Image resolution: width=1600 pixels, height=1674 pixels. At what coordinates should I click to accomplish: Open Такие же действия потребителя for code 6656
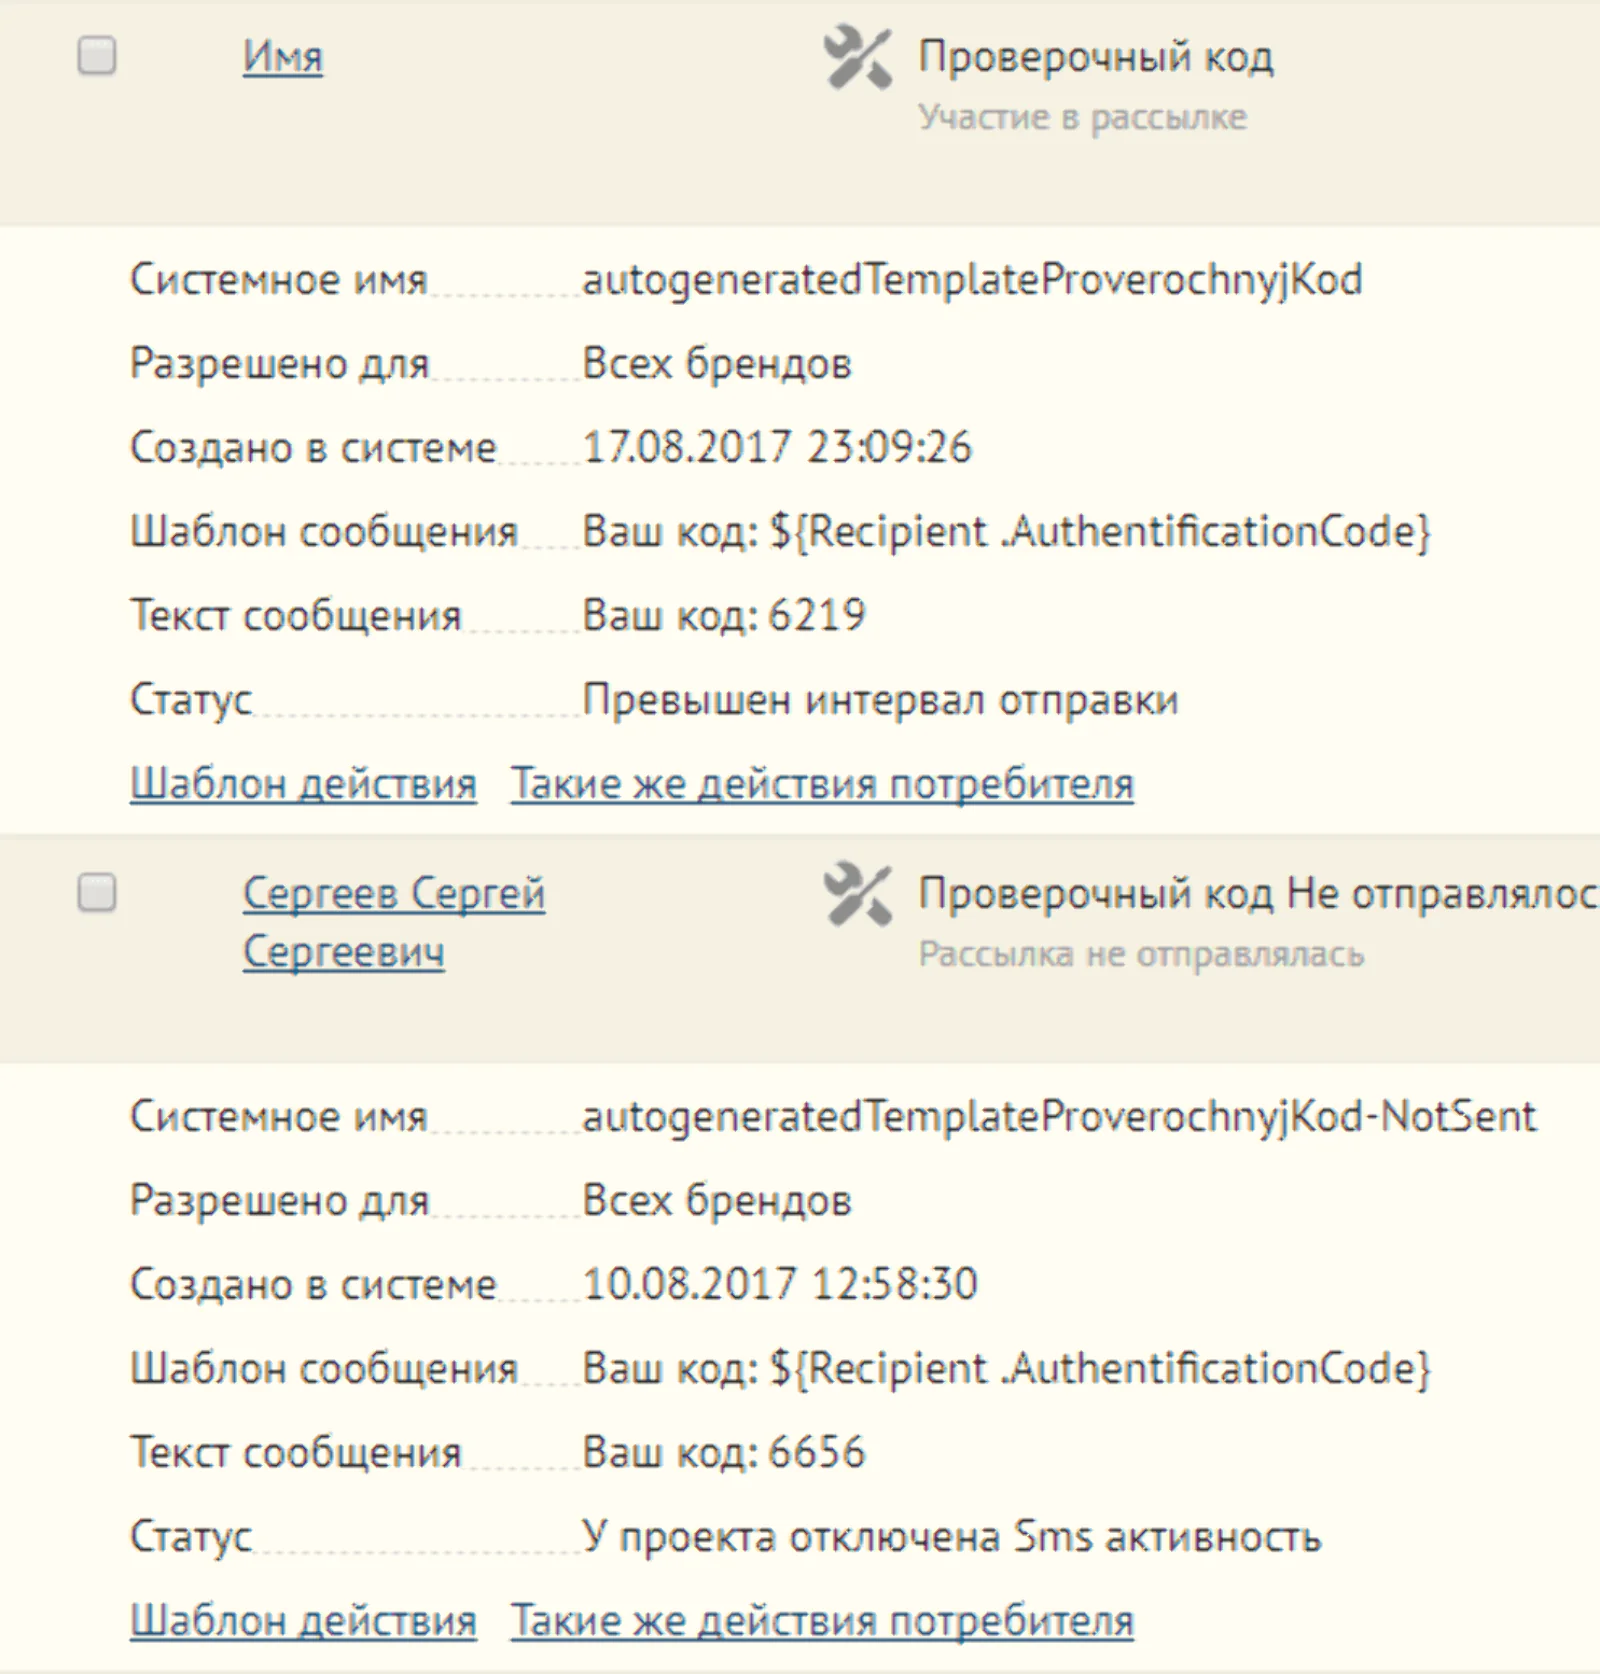pos(822,1619)
